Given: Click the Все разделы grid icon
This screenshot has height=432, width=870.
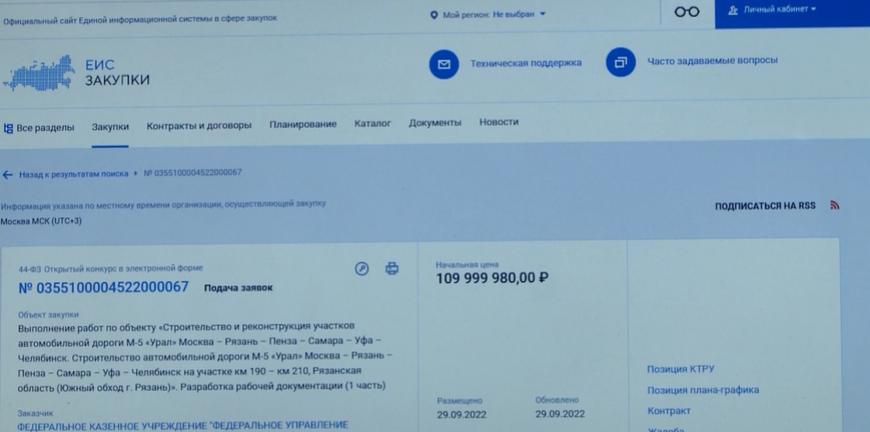Looking at the screenshot, I should click(x=8, y=128).
